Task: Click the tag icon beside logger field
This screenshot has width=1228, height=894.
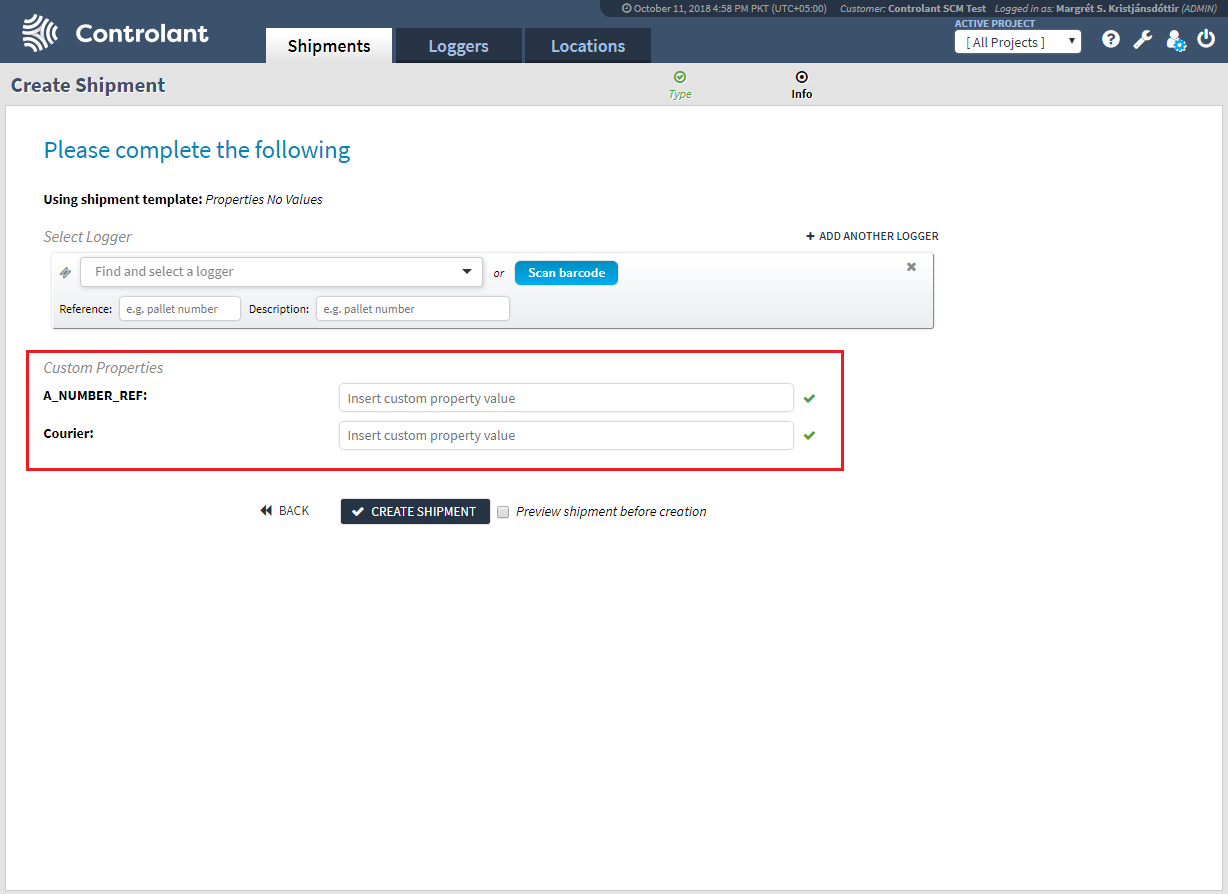Action: pos(66,272)
